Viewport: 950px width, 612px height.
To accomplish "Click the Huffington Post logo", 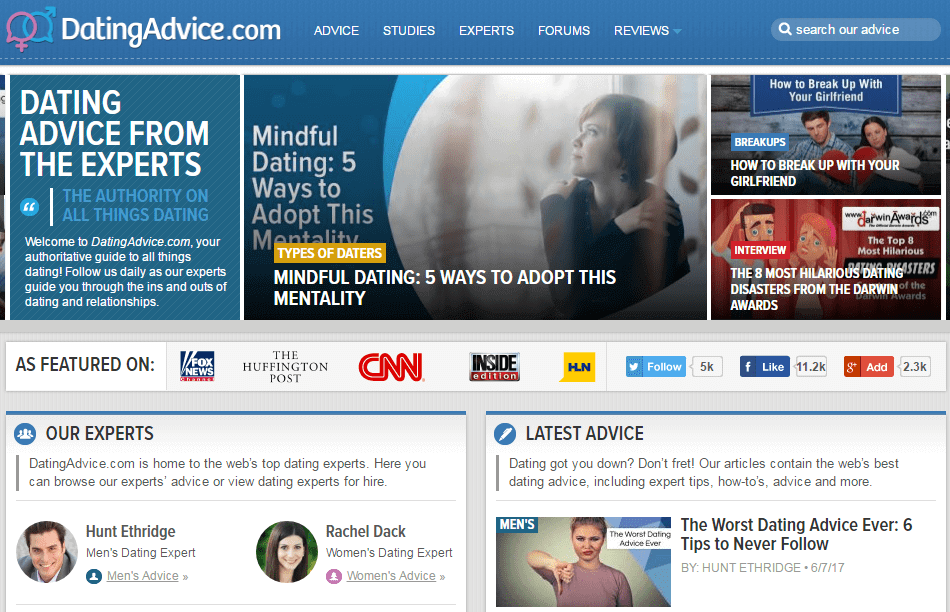I will pos(285,367).
